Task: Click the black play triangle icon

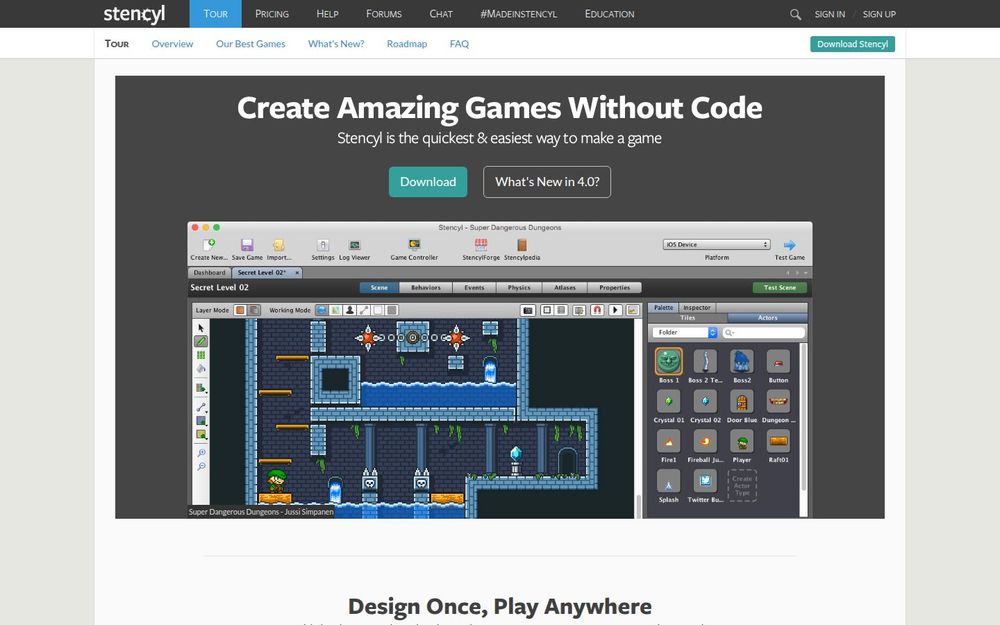Action: pos(615,310)
